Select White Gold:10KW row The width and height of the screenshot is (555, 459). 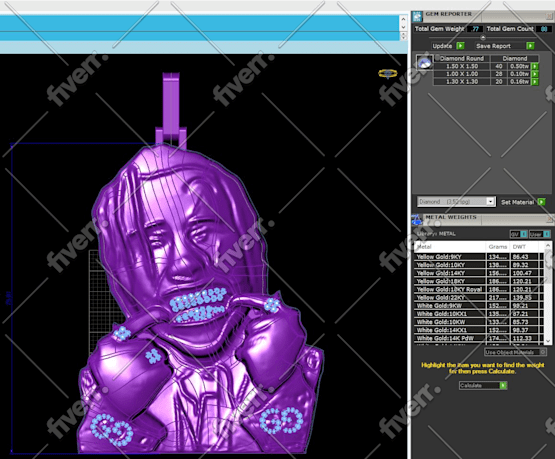[479, 322]
